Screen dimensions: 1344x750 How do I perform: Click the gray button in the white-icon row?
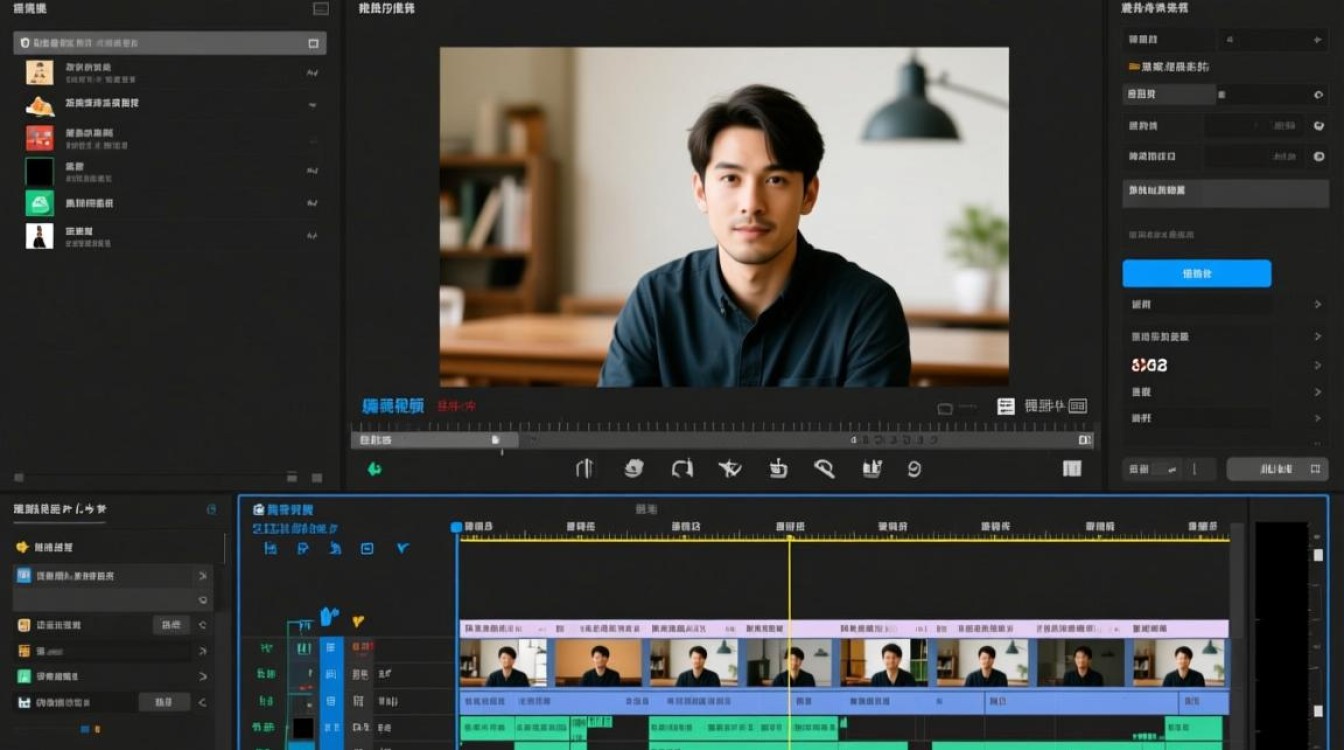(164, 703)
